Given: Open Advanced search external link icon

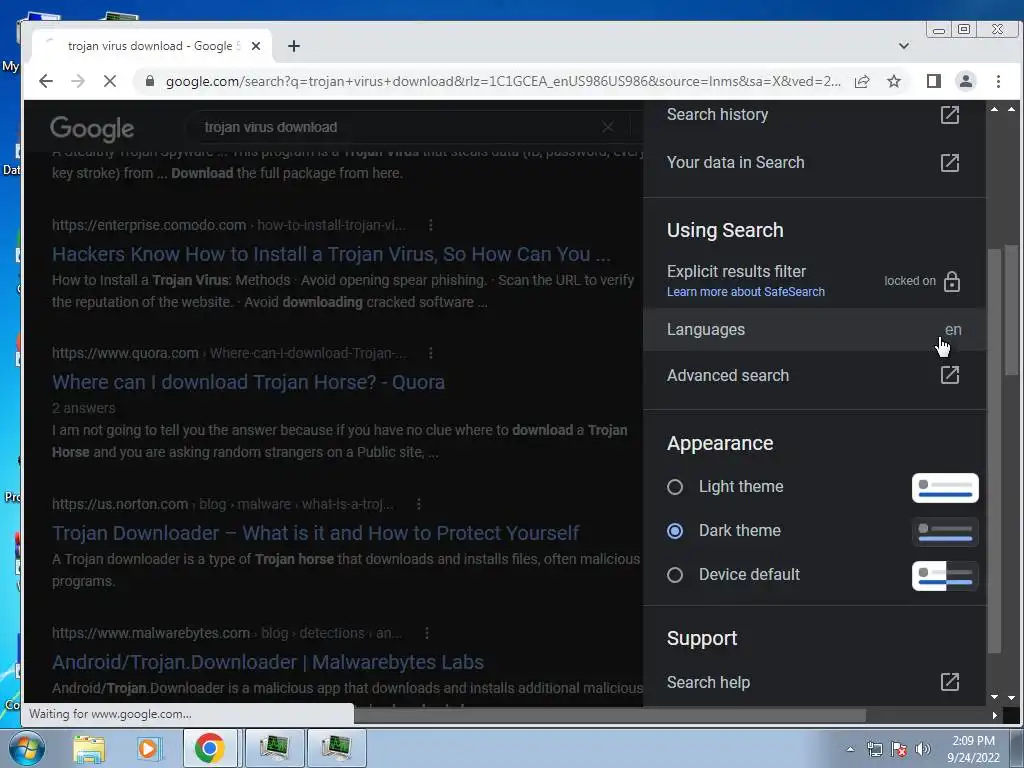Looking at the screenshot, I should pos(950,375).
